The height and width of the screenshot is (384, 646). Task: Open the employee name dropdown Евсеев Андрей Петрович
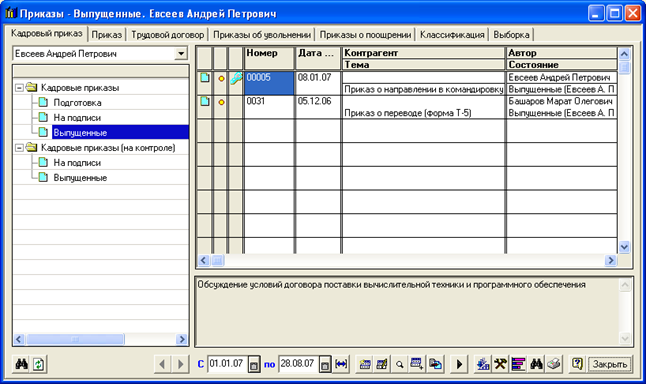180,54
